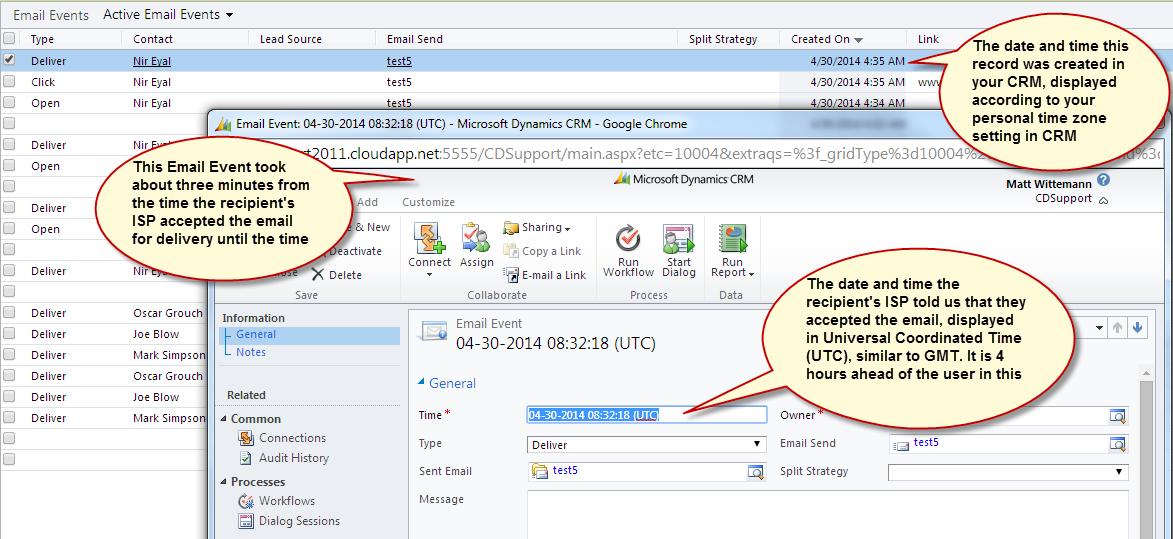
Task: Uncheck the selected Deliver row checkbox
Action: pos(9,60)
